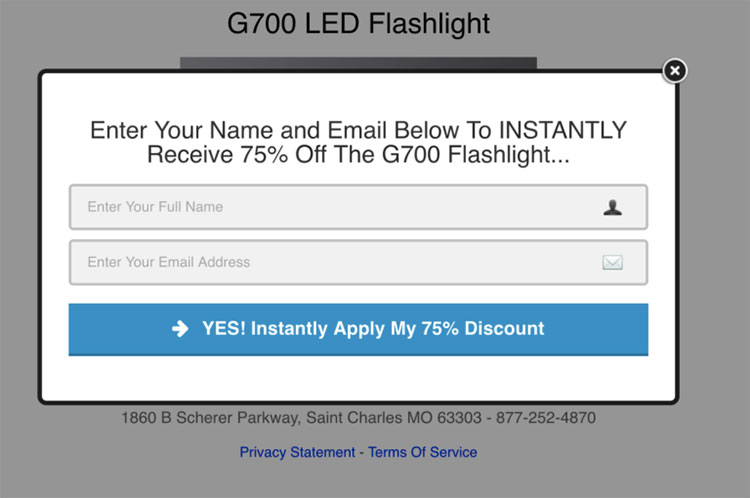Click the word Flashlight in the page title
750x498 pixels.
(430, 23)
